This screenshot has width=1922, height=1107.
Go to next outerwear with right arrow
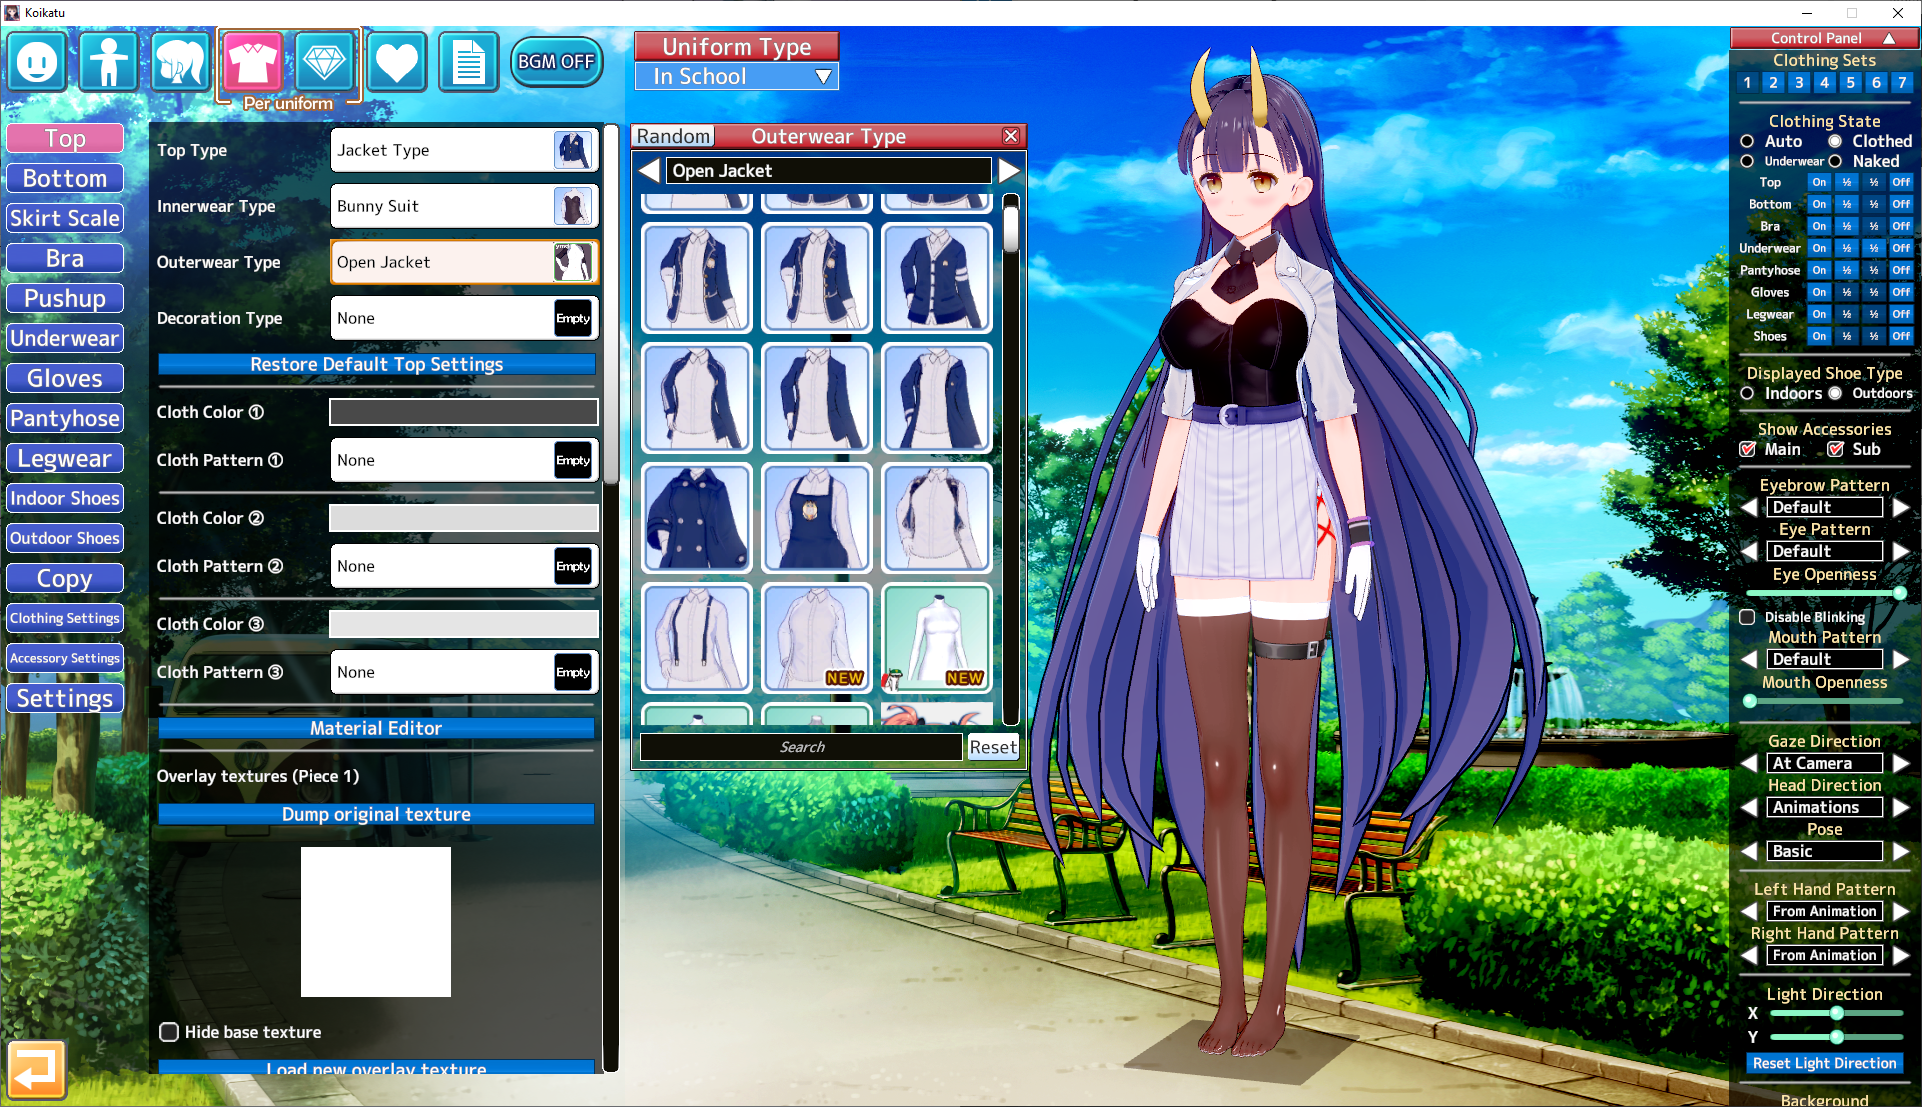click(x=1009, y=171)
